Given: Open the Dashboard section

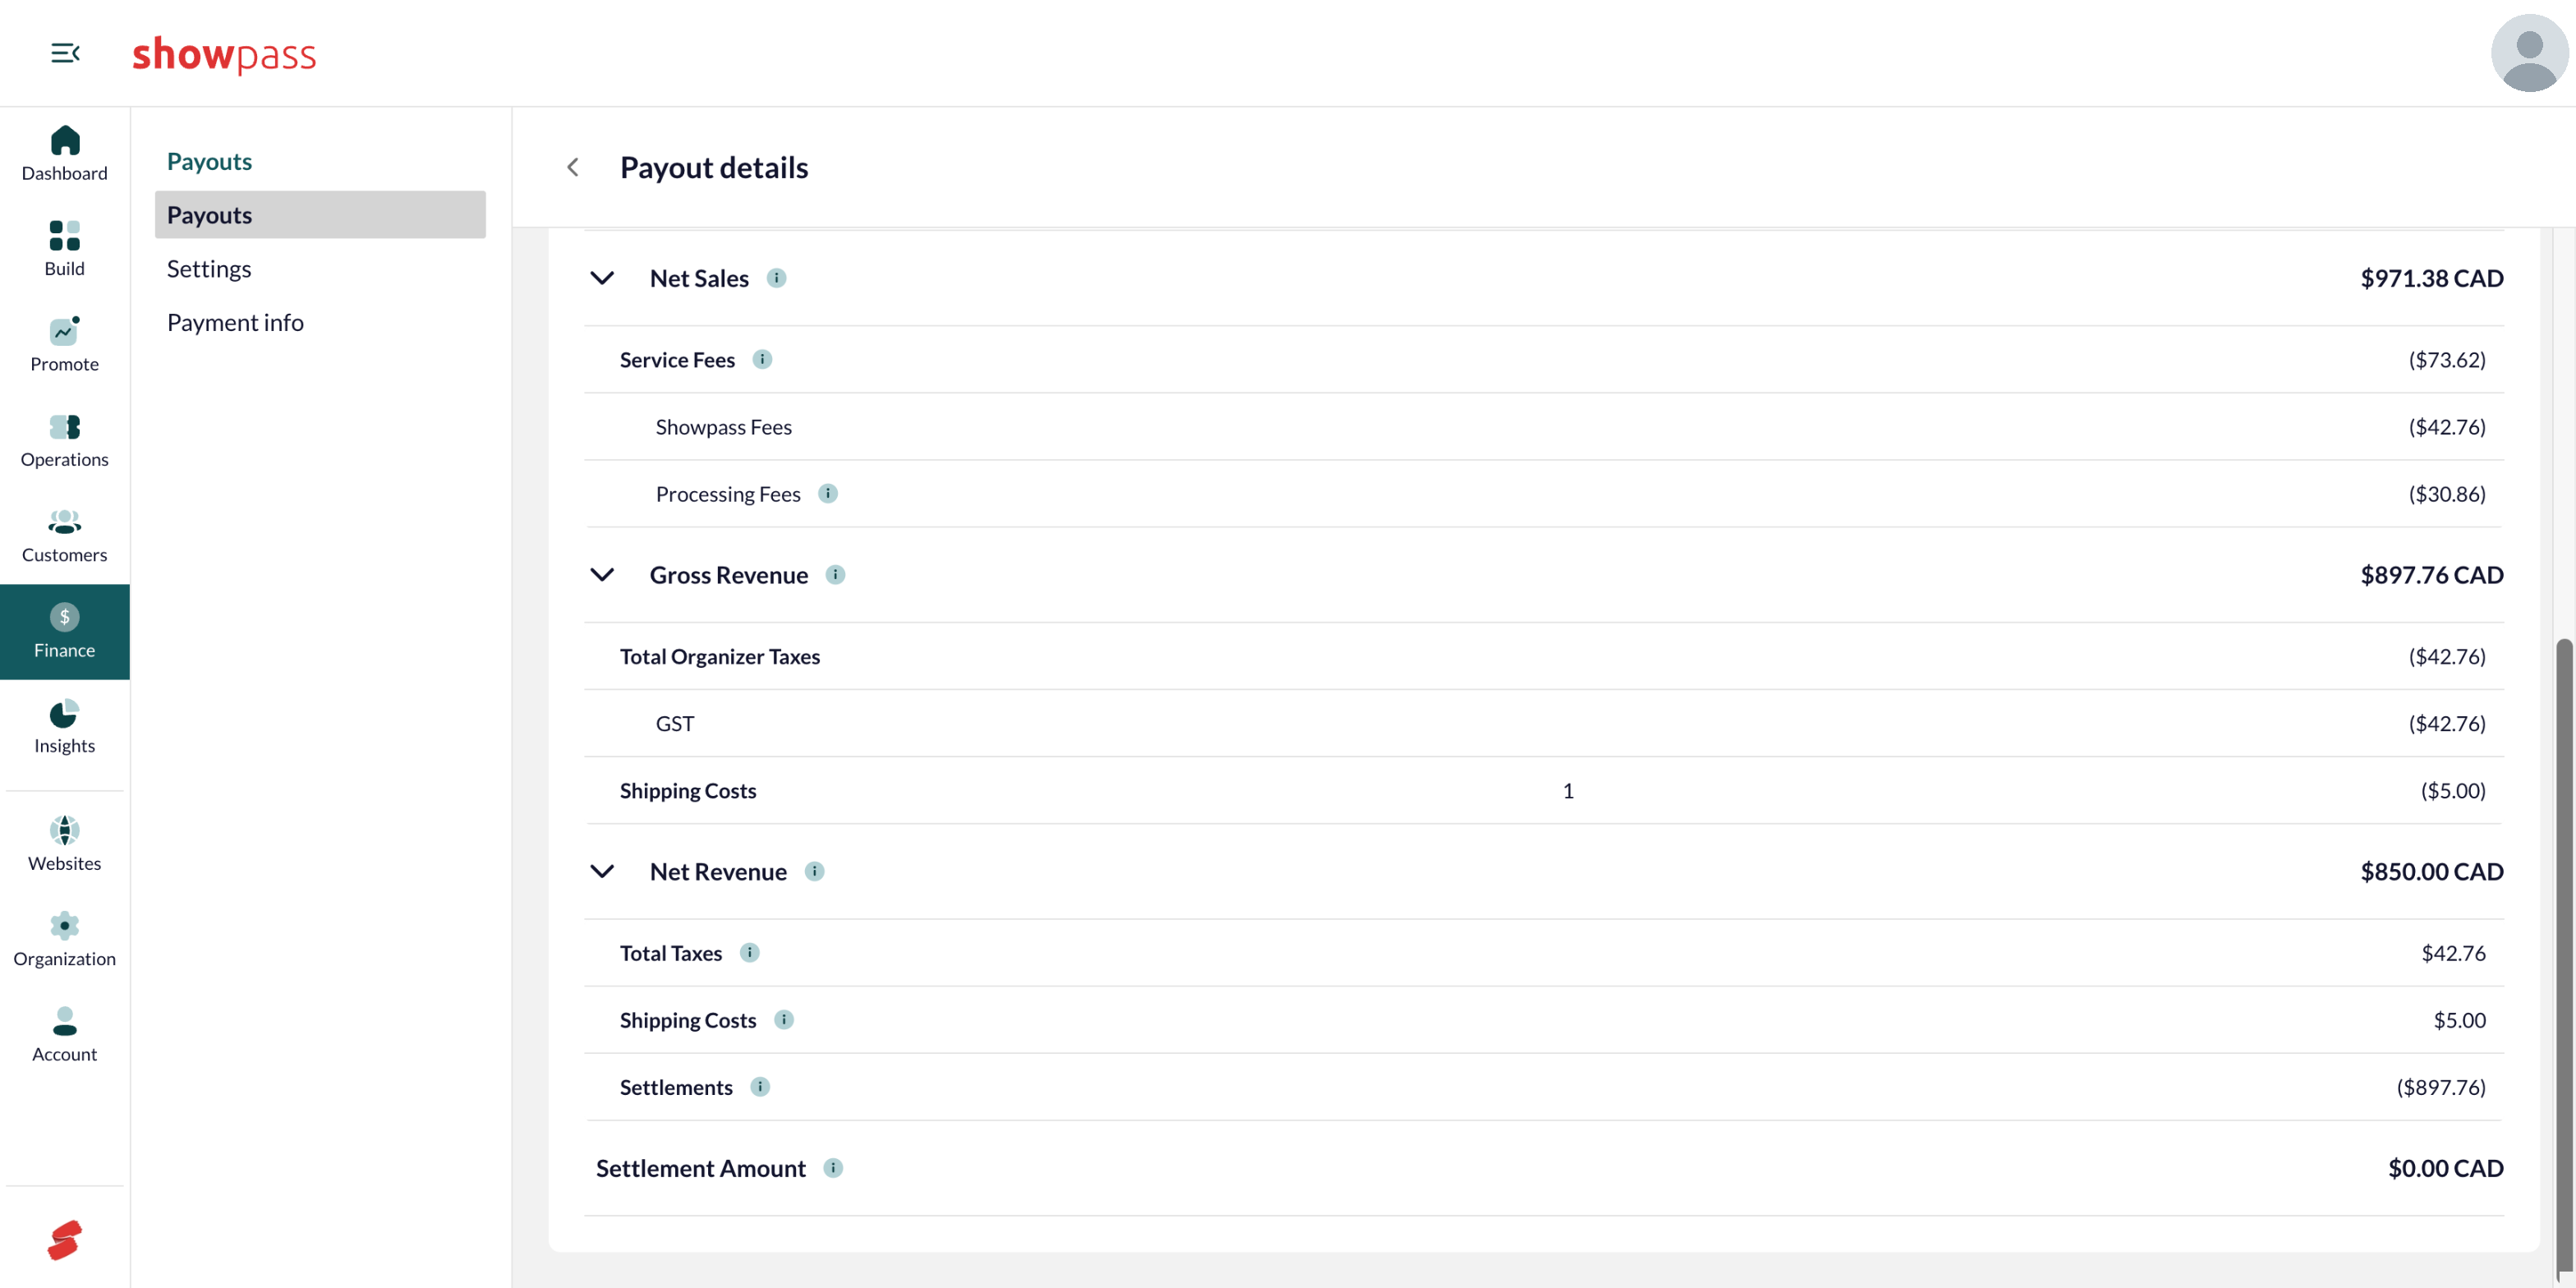Looking at the screenshot, I should tap(65, 154).
